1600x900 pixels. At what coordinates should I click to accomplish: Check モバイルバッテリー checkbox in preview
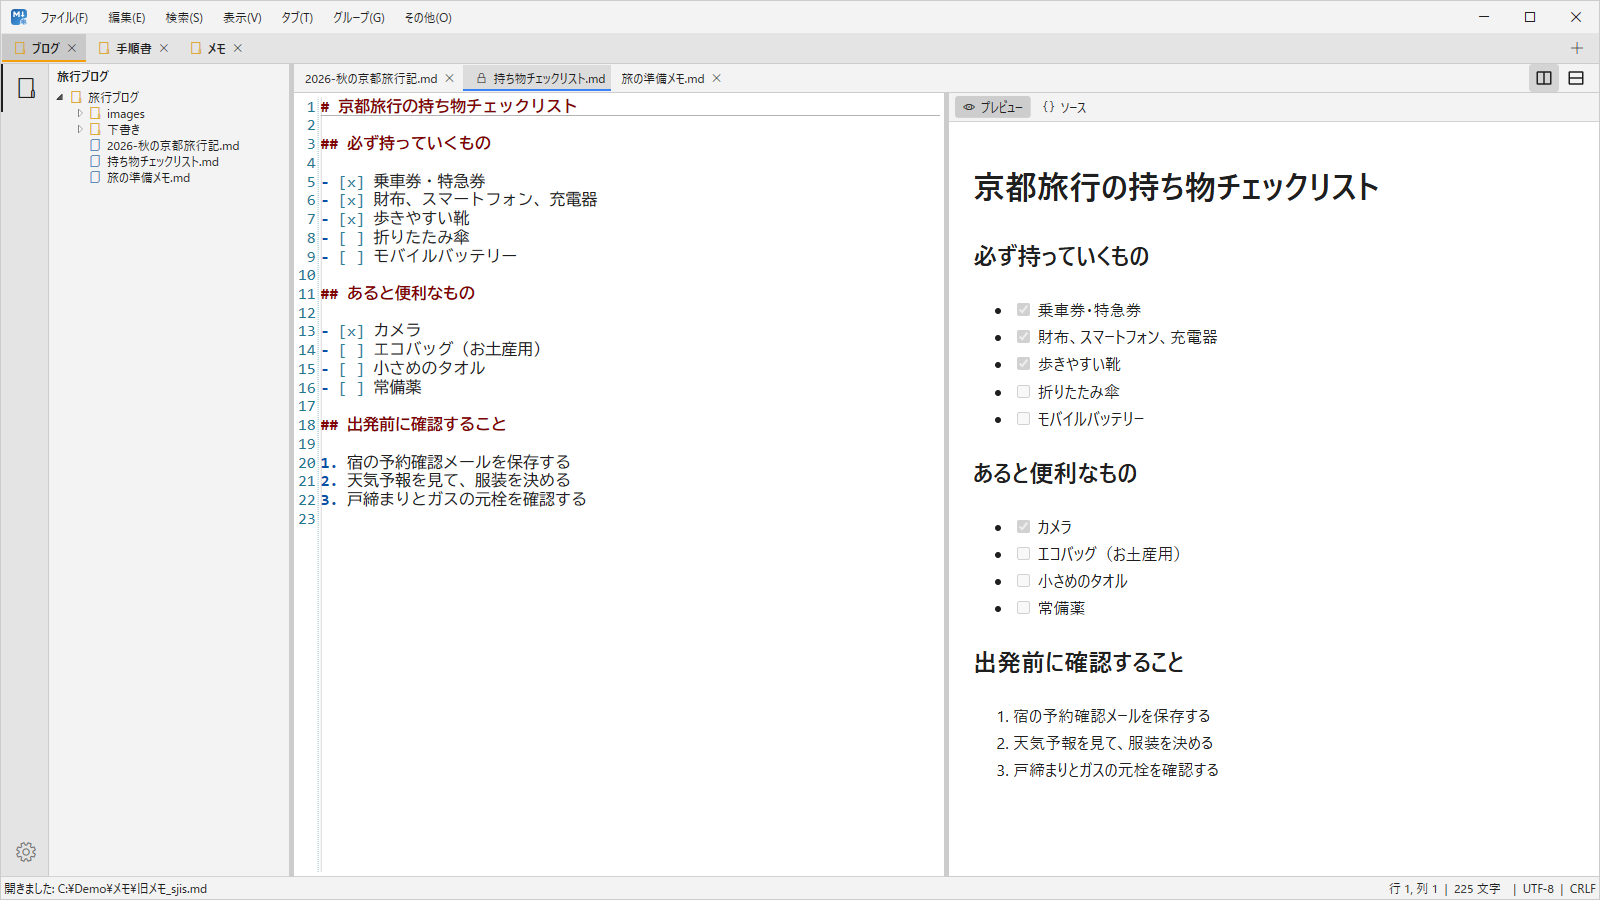click(1023, 419)
